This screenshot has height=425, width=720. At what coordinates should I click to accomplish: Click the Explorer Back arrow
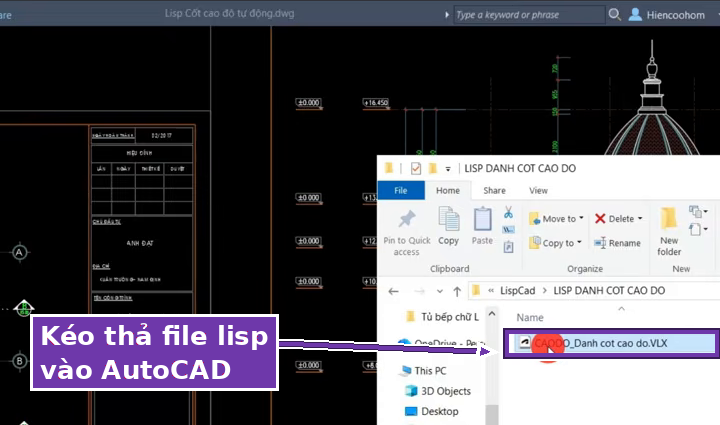click(394, 291)
